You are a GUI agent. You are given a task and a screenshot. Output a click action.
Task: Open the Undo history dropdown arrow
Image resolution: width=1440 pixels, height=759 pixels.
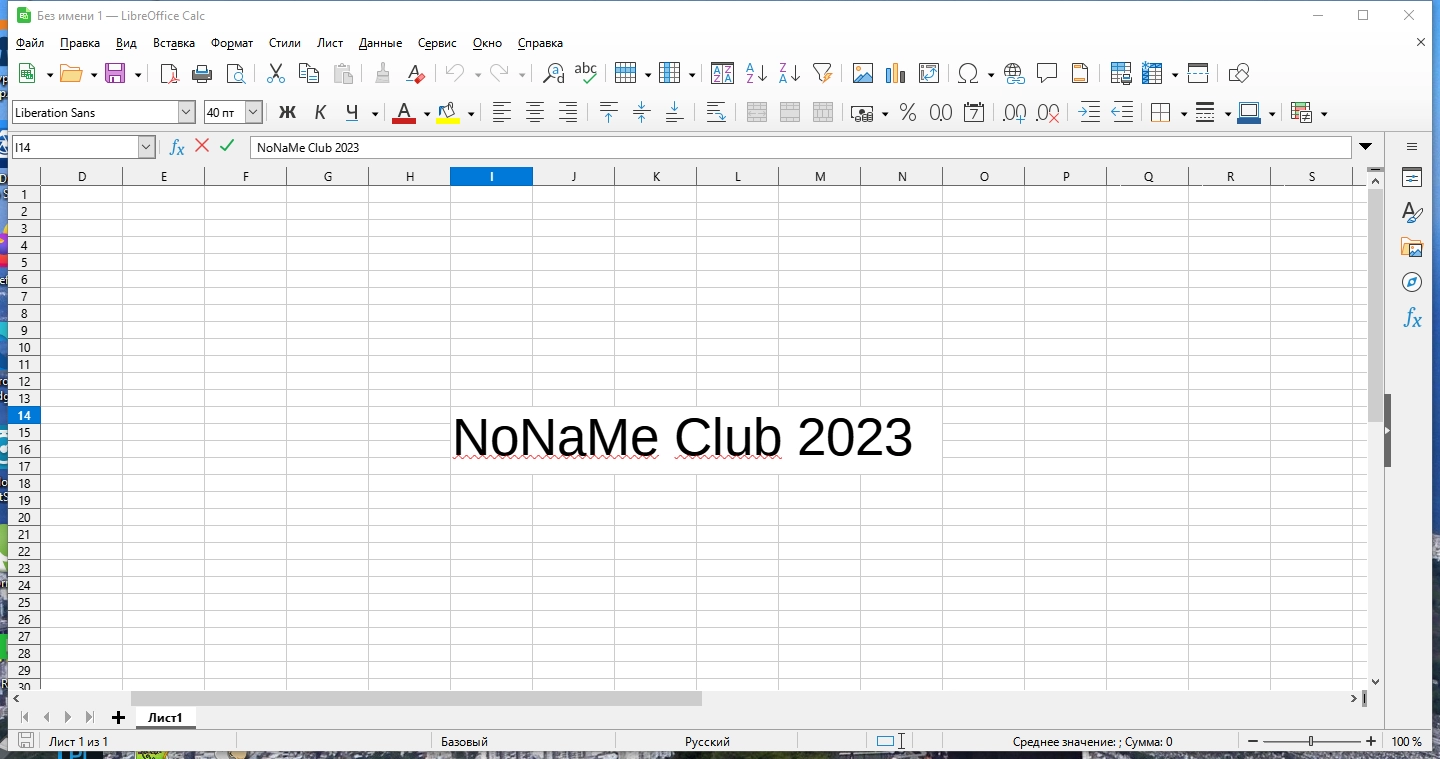477,74
